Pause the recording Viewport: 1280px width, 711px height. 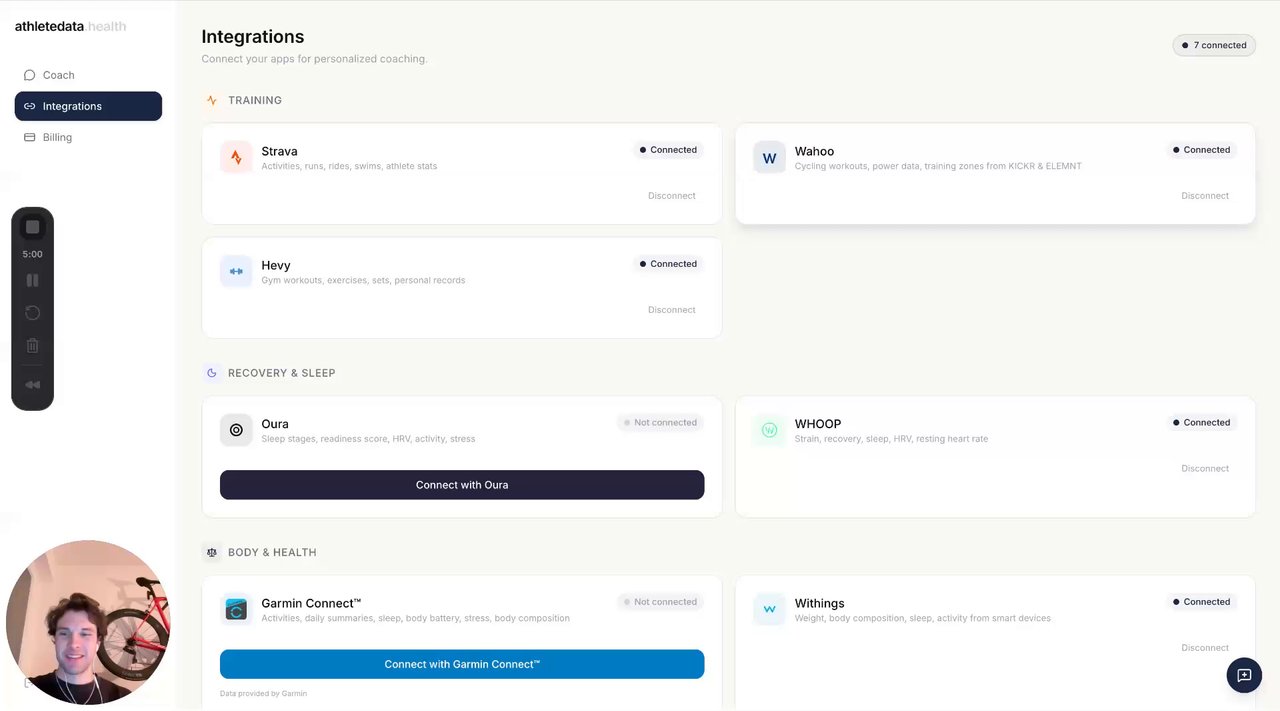coord(32,281)
